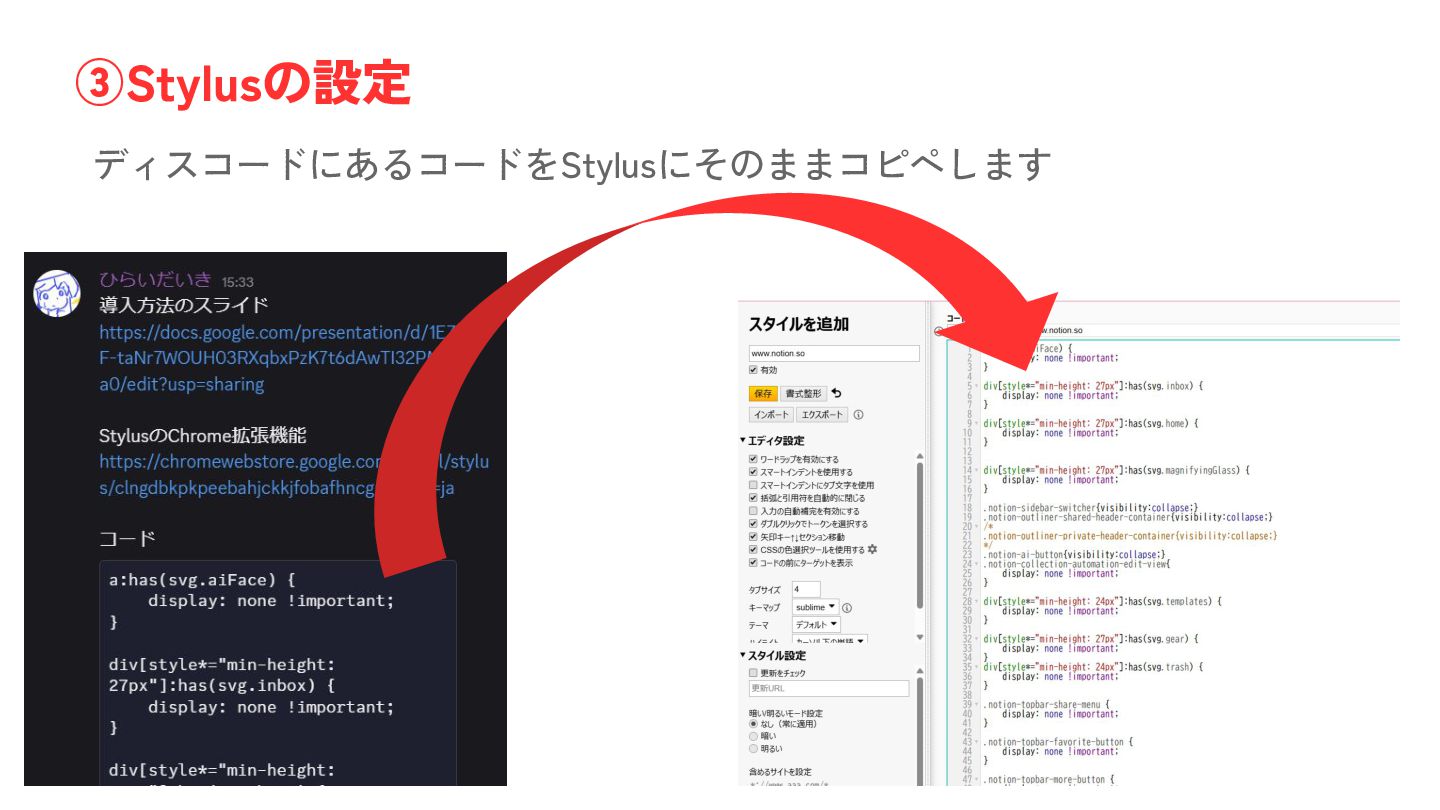Viewport: 1440px width, 810px height.
Task: Toggle ダブルクリックでトークンを選択する checkbox
Action: [753, 524]
